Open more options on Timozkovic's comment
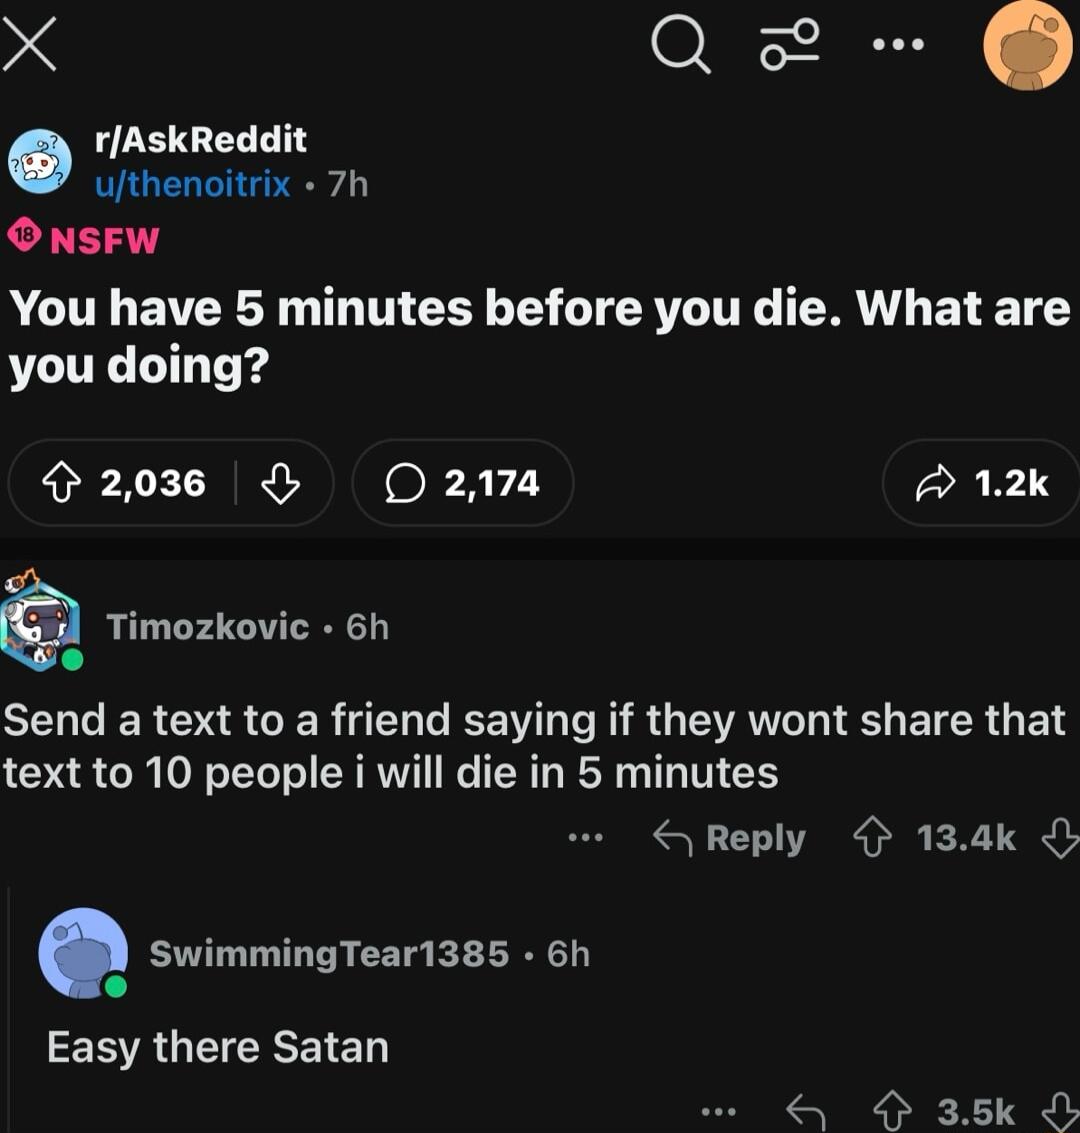 (x=585, y=838)
